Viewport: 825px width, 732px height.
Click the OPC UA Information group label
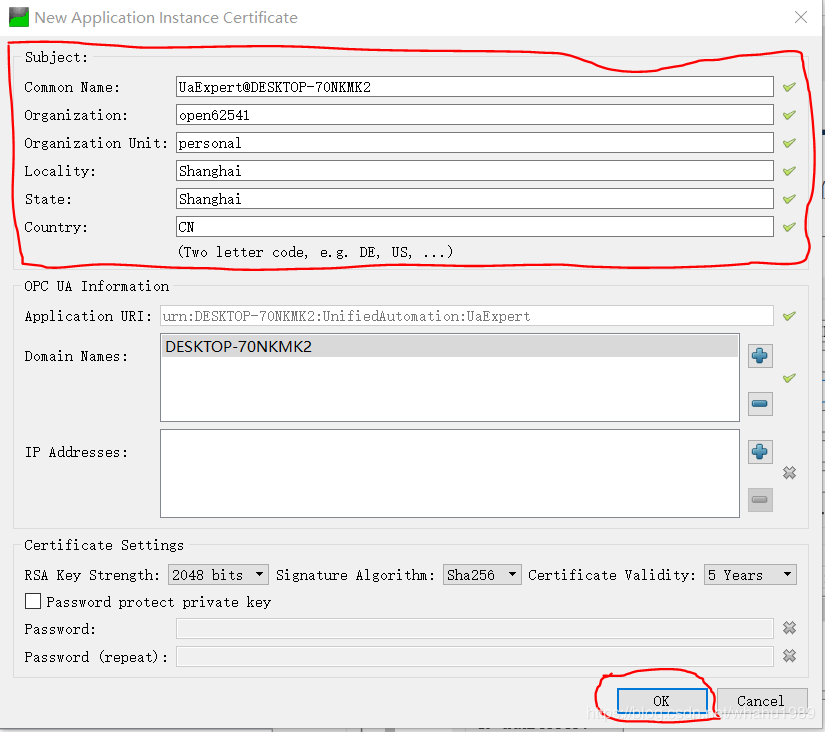coord(97,286)
